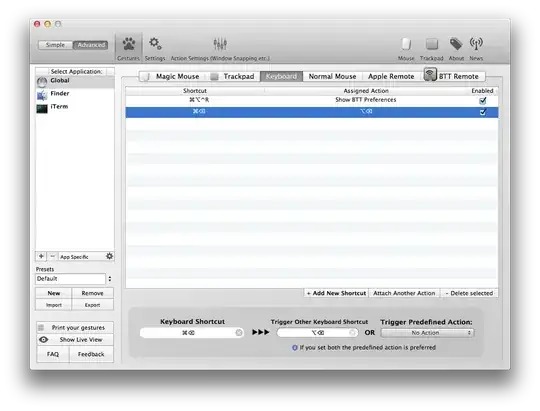540x411 pixels.
Task: Click Attach Another Action button
Action: [x=404, y=293]
